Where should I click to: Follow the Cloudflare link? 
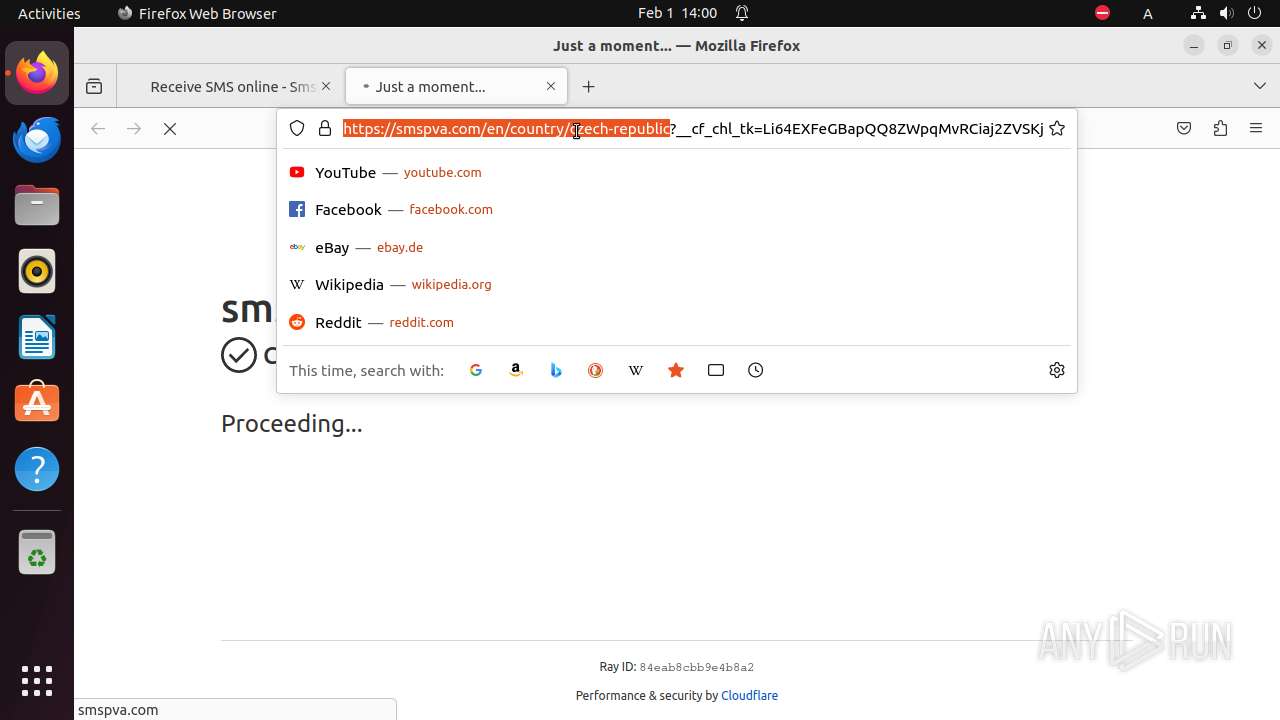coord(750,696)
